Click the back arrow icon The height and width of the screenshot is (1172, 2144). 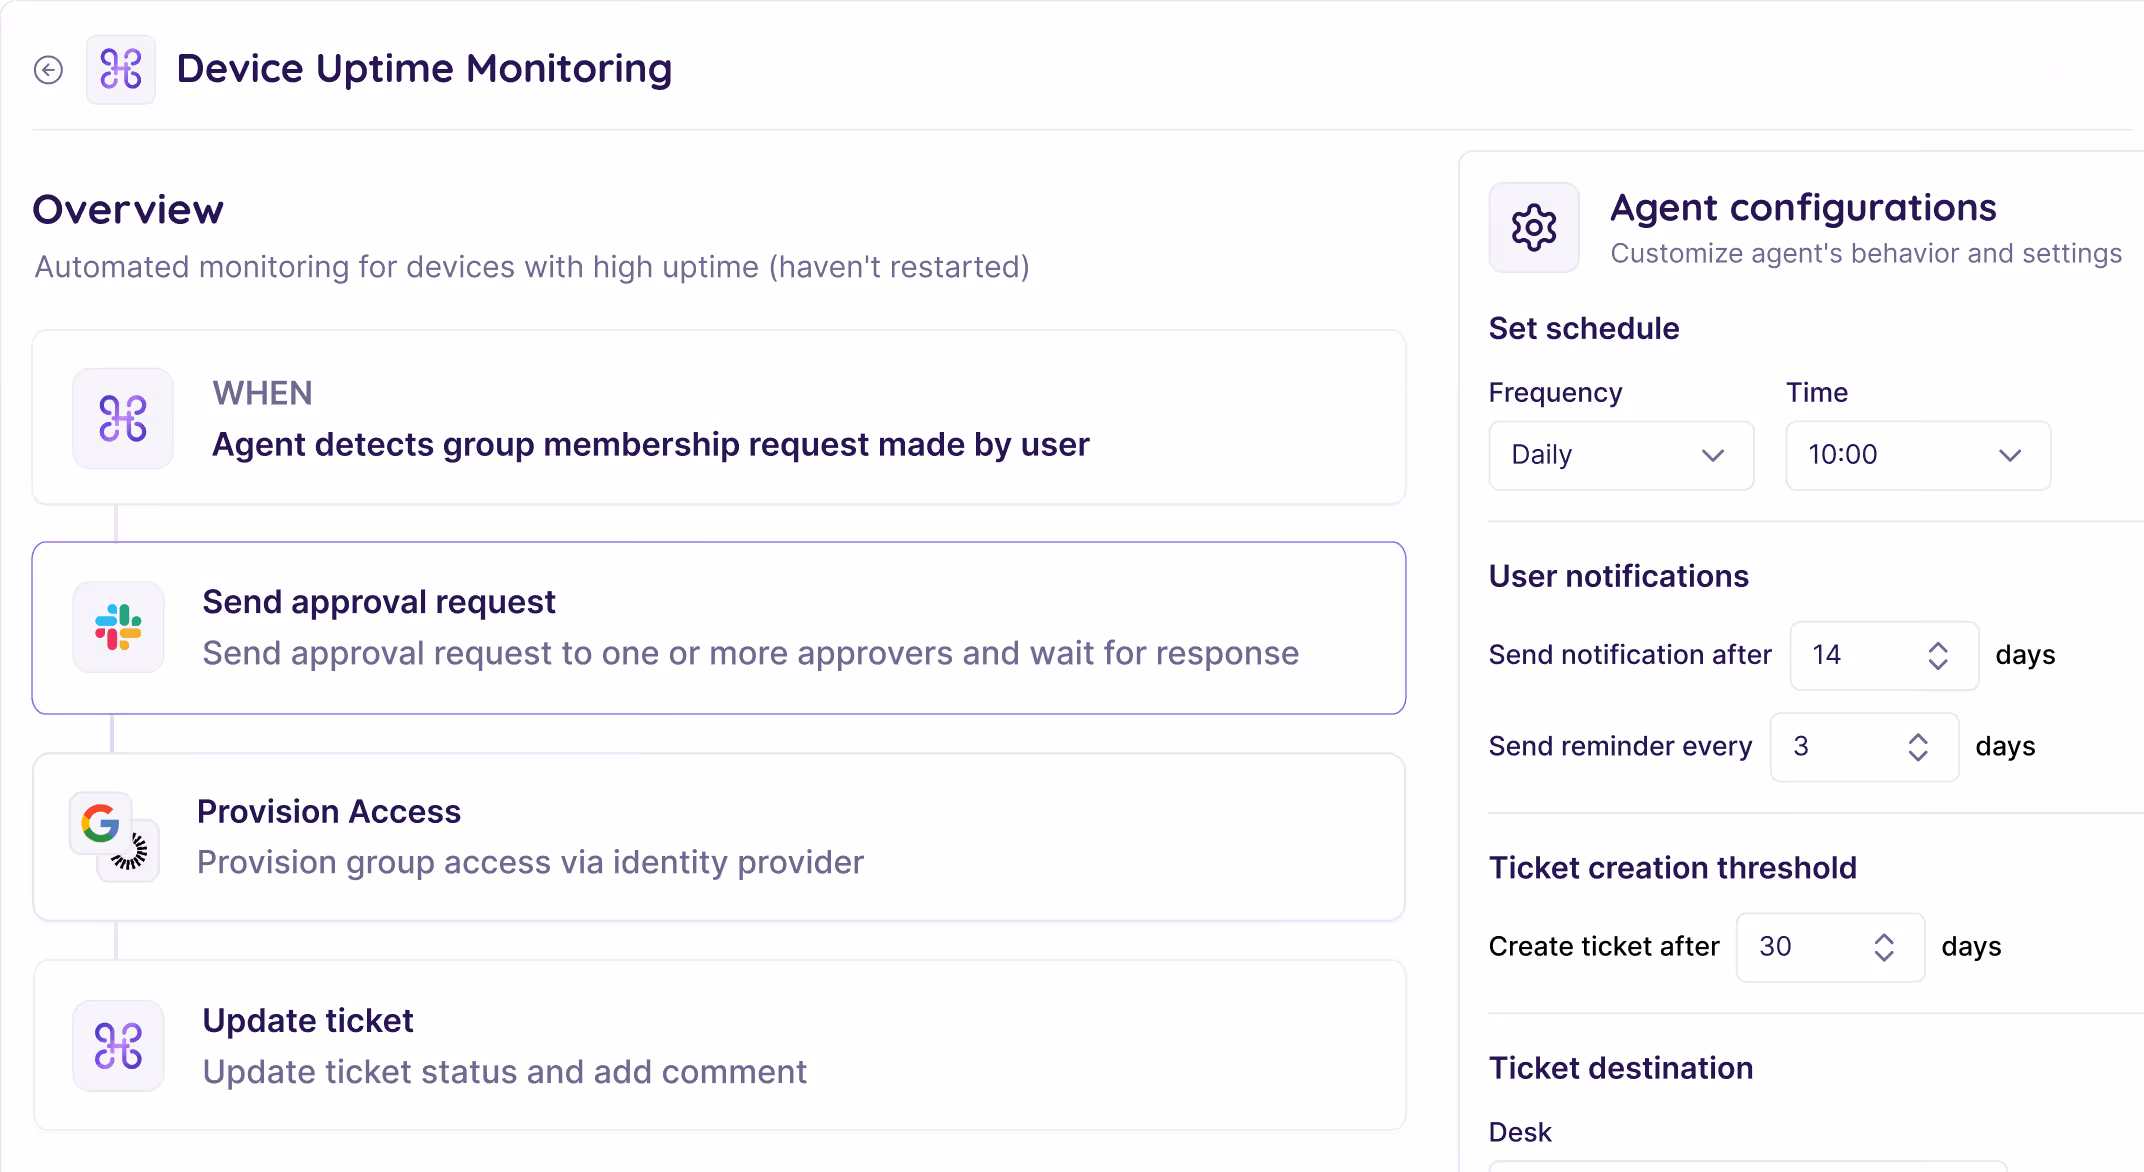(48, 70)
